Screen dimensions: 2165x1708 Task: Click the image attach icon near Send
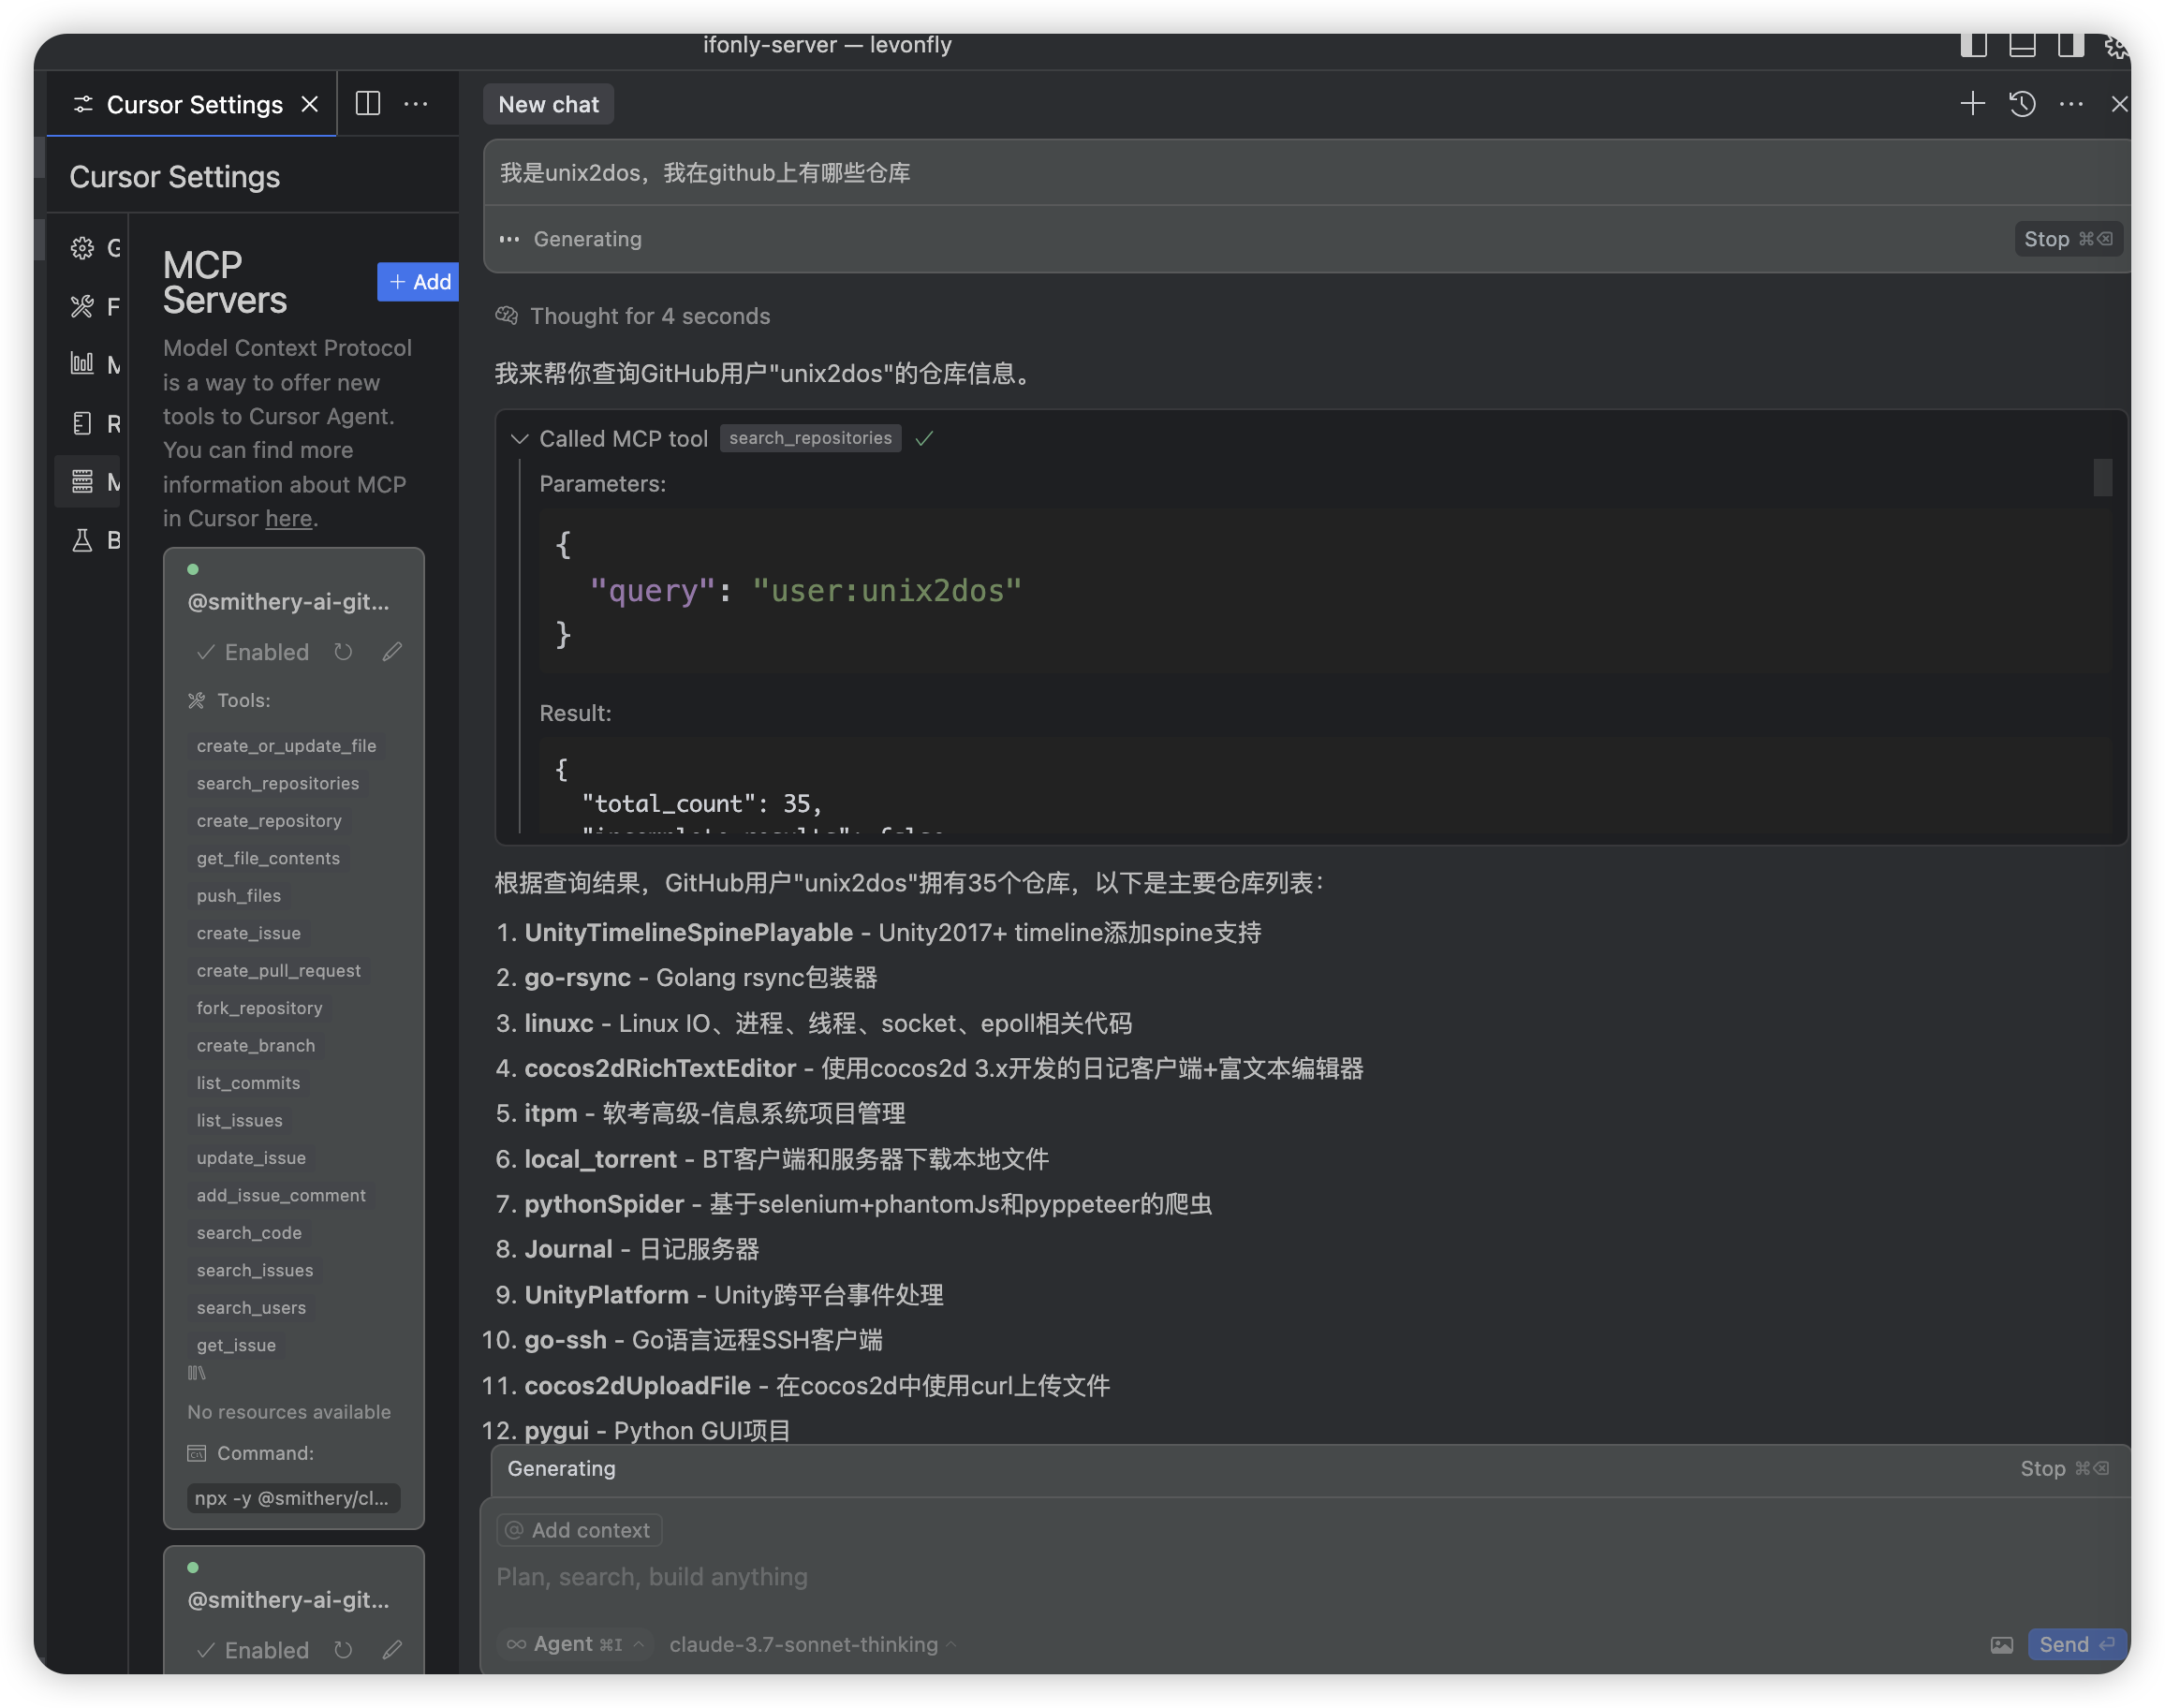coord(2001,1645)
